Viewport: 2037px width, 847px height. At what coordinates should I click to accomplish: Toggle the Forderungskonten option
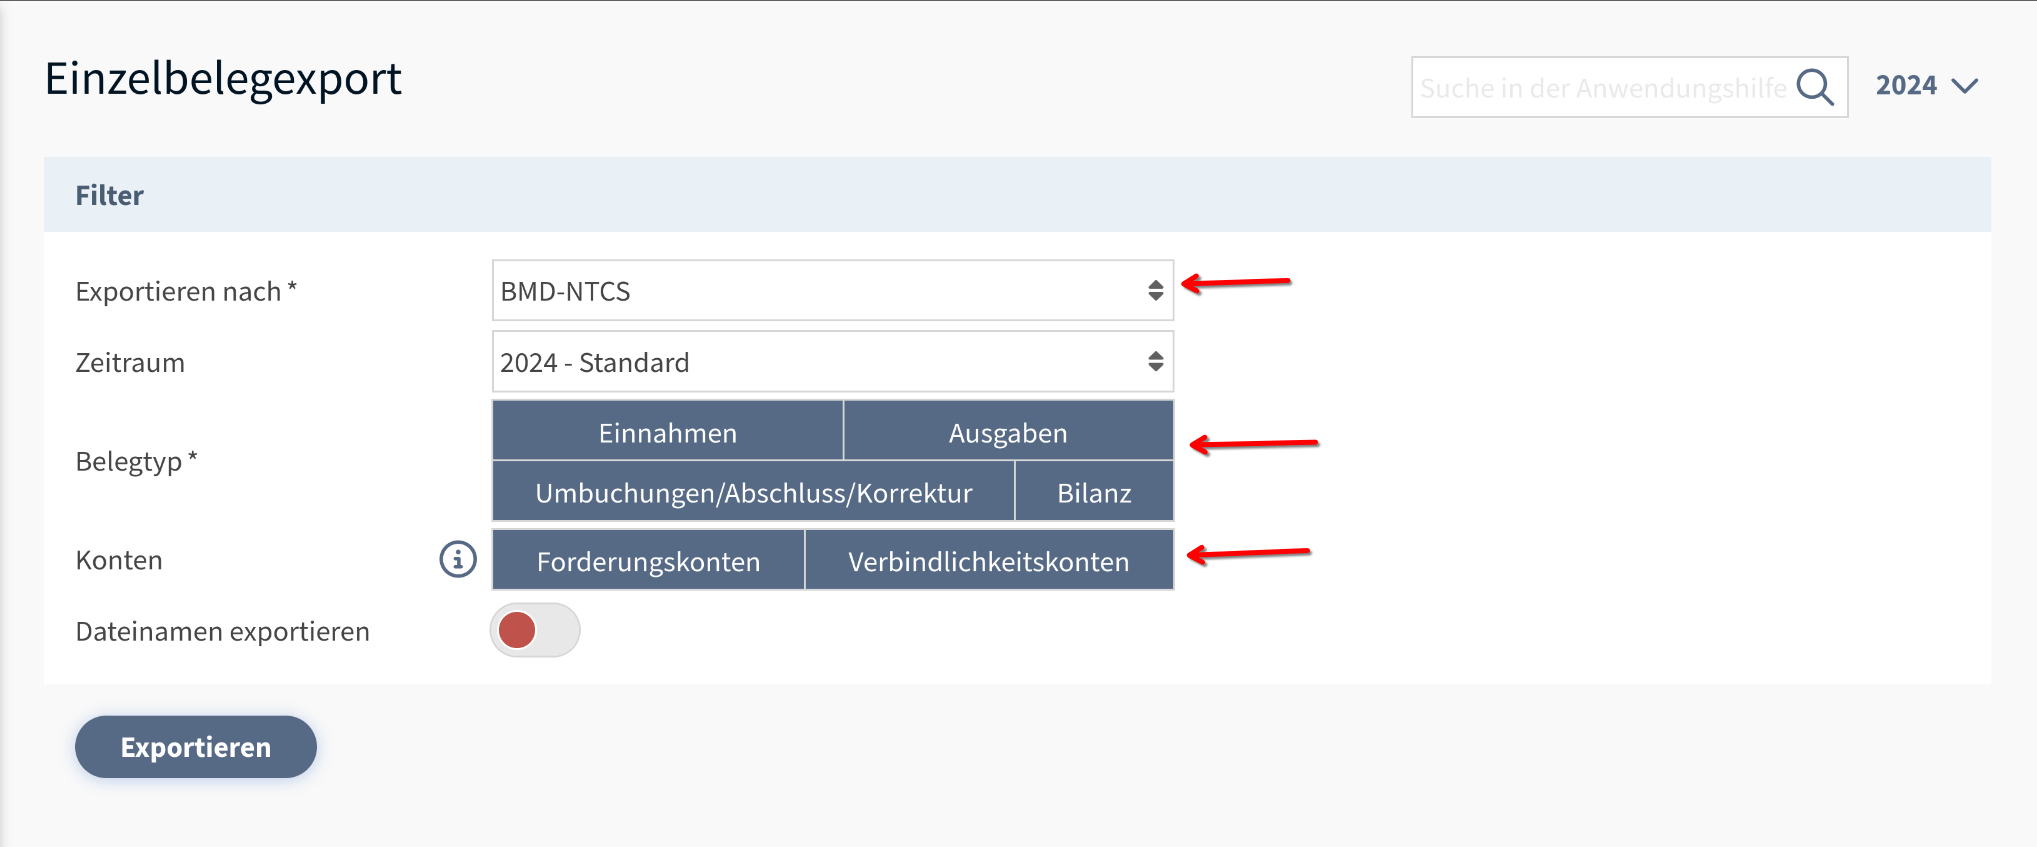[x=648, y=560]
